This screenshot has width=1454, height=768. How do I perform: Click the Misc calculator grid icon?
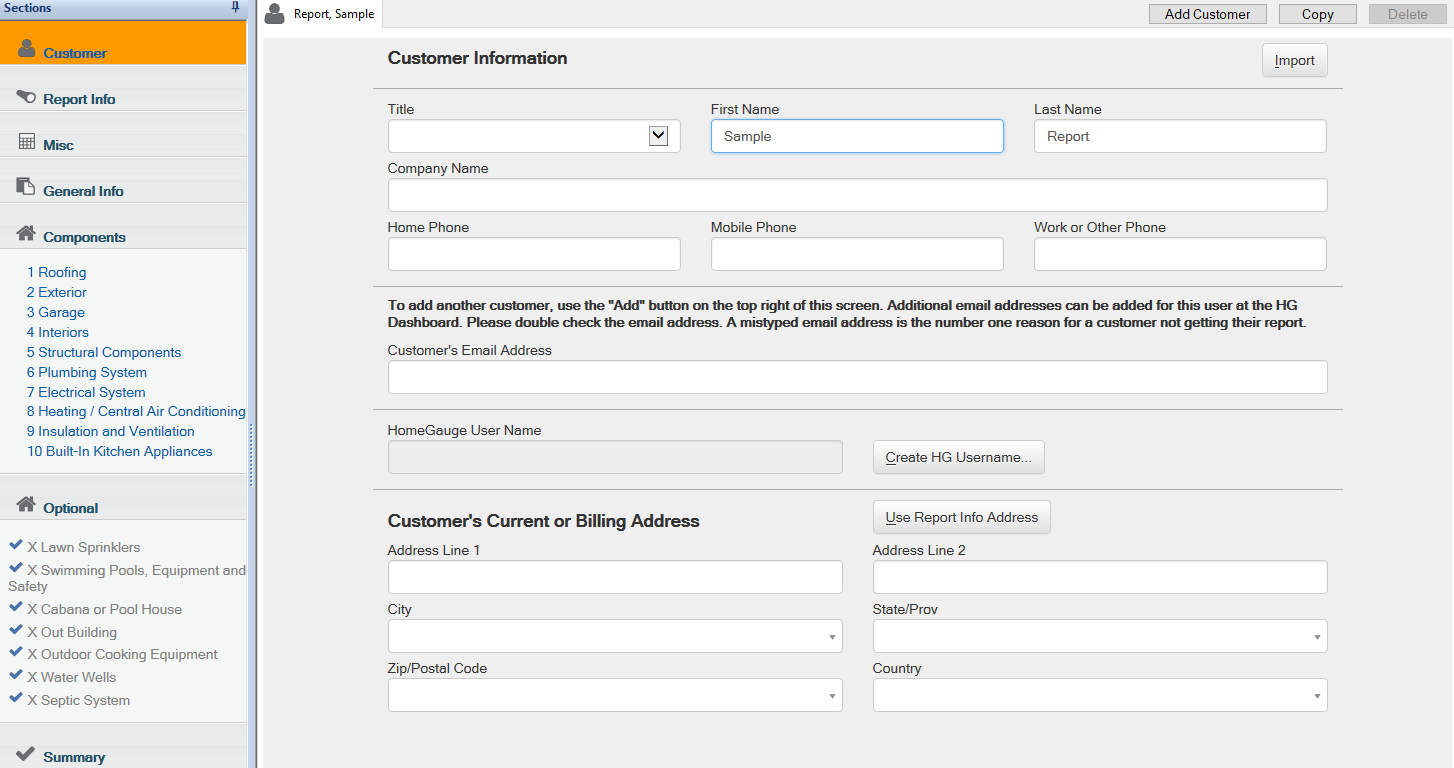[27, 143]
